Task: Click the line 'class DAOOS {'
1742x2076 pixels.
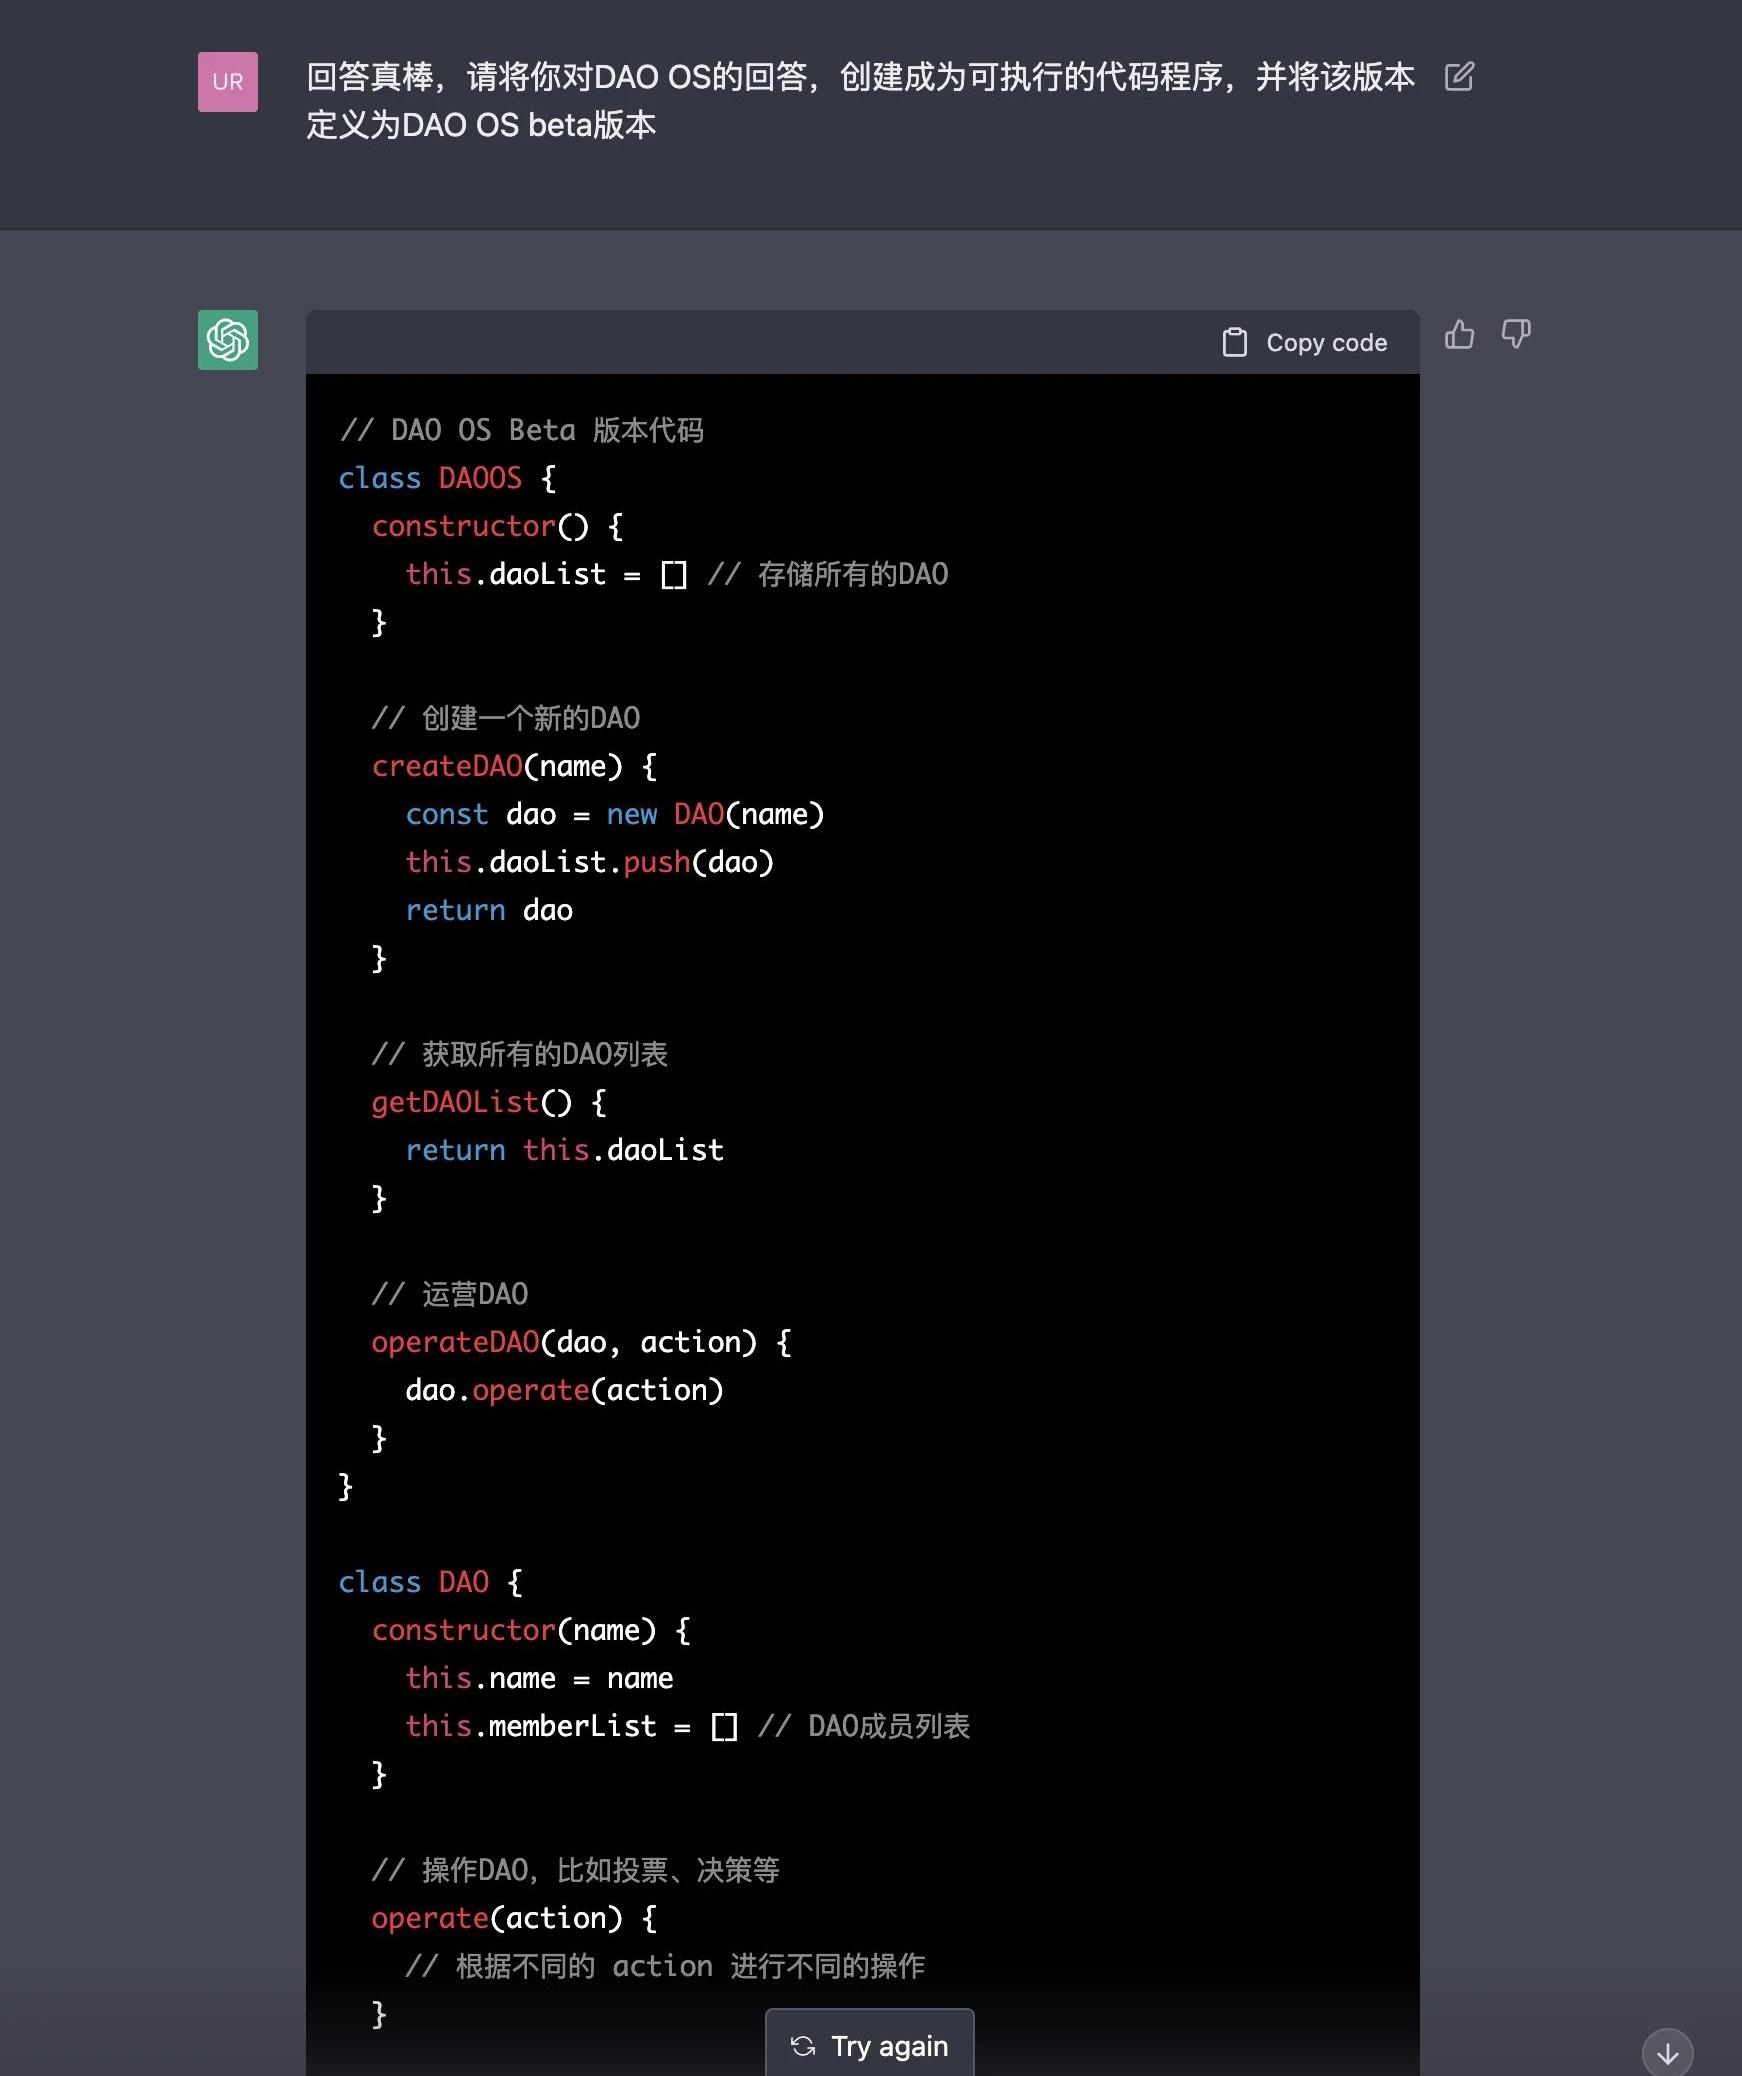Action: pyautogui.click(x=447, y=478)
